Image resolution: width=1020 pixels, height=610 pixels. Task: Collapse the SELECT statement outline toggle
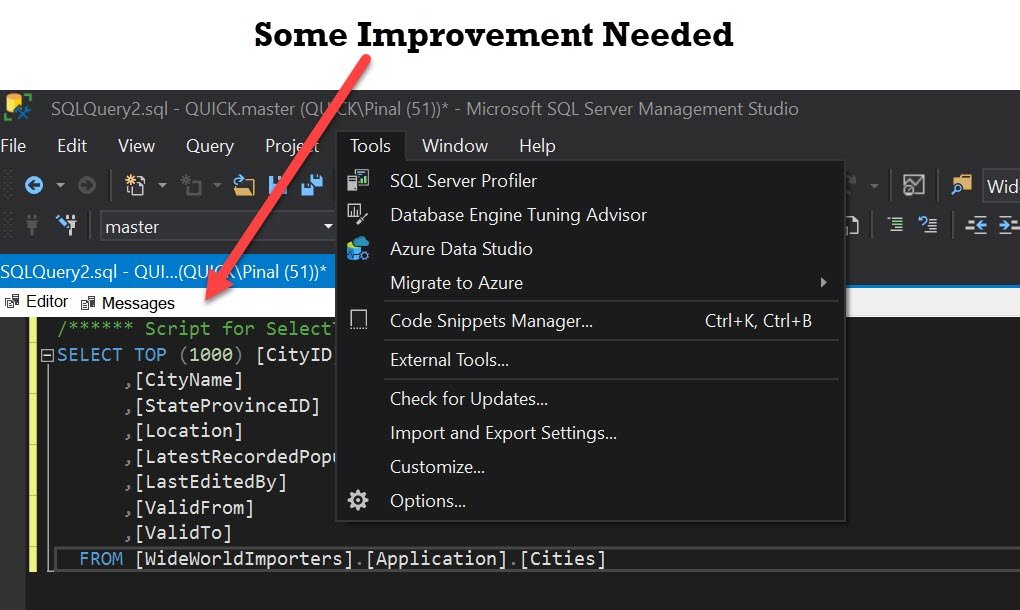47,355
